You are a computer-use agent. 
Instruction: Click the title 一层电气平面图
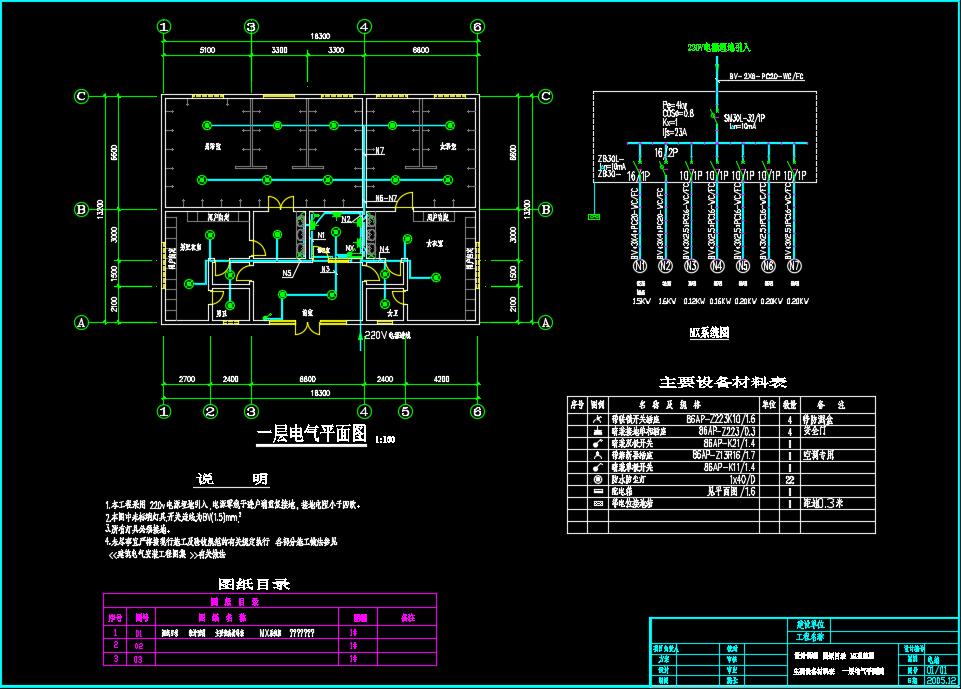click(x=311, y=434)
